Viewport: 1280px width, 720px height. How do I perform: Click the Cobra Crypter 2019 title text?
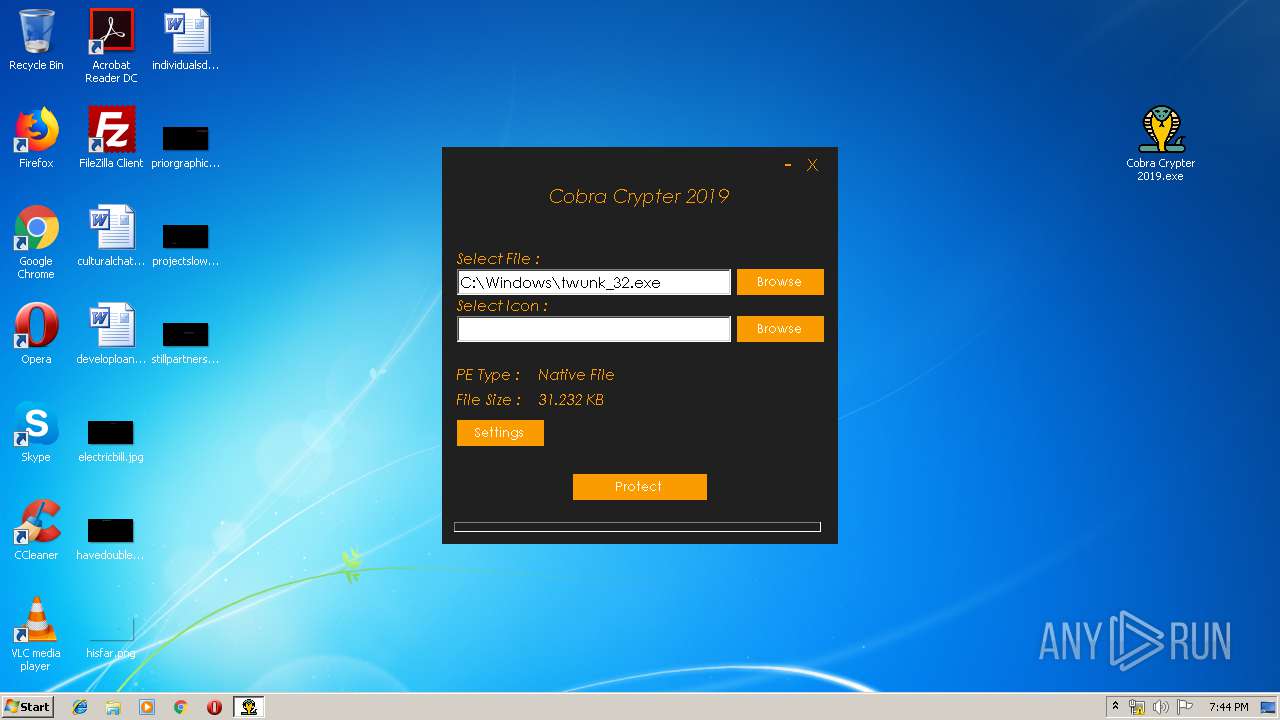pyautogui.click(x=639, y=196)
